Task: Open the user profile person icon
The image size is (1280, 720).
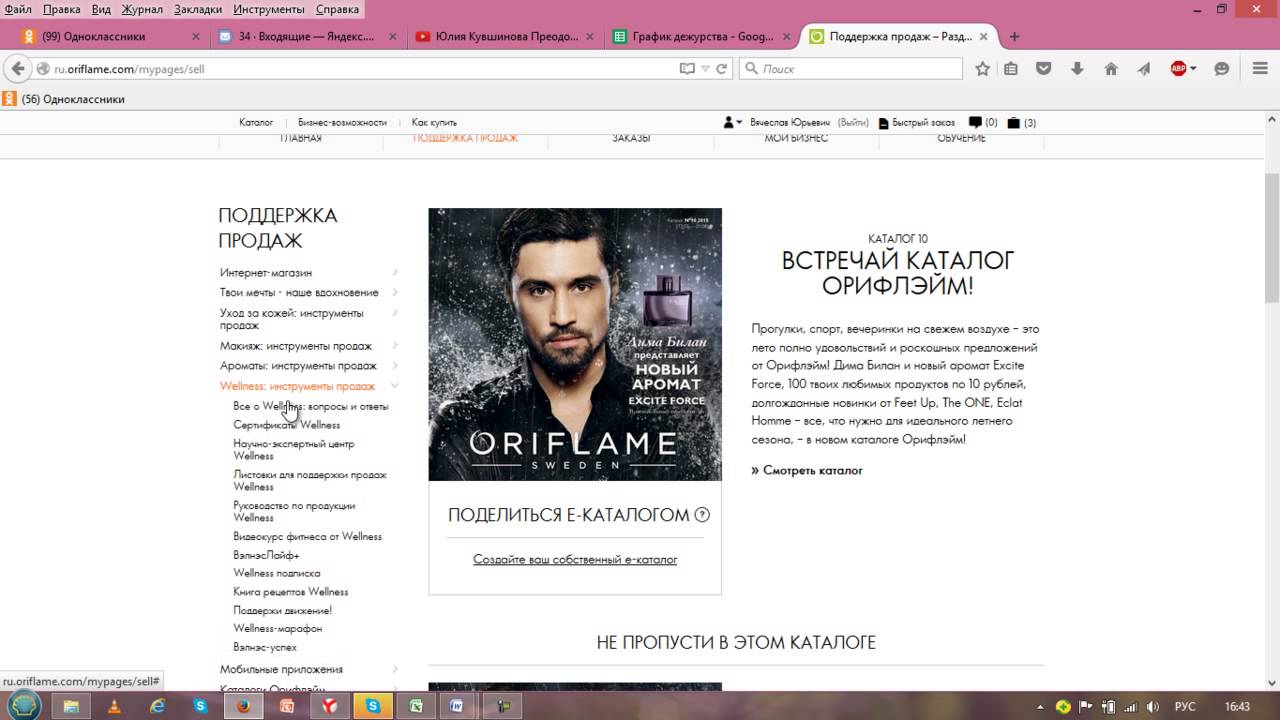Action: click(x=729, y=122)
